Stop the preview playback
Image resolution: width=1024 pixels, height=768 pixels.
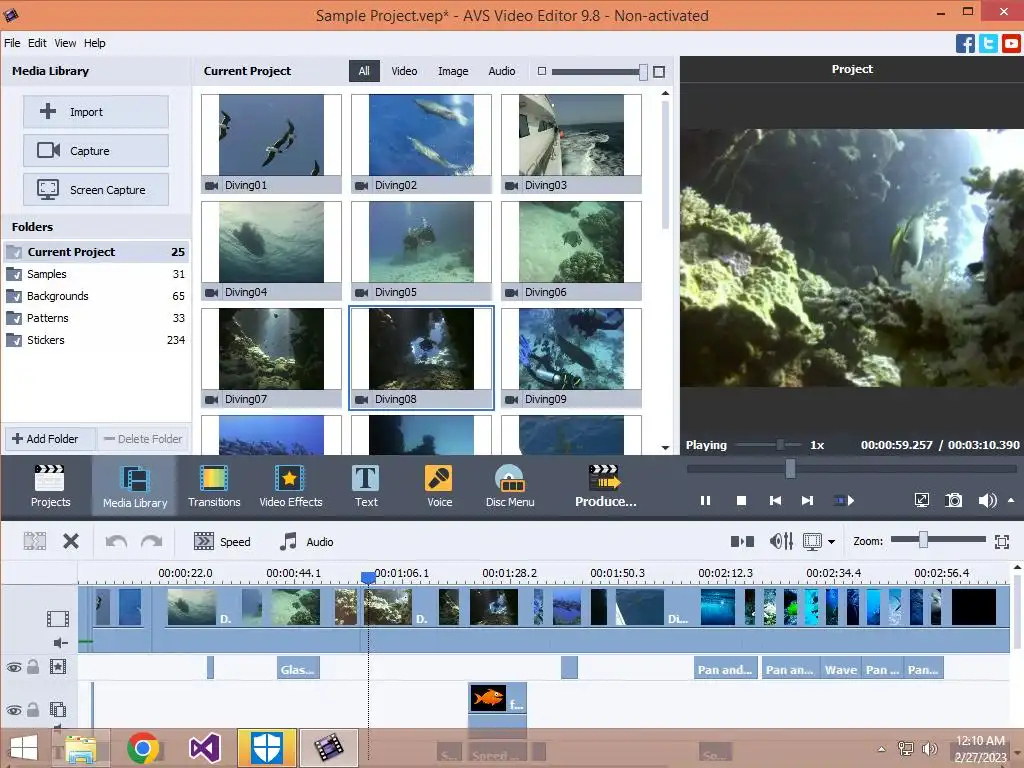click(x=741, y=500)
